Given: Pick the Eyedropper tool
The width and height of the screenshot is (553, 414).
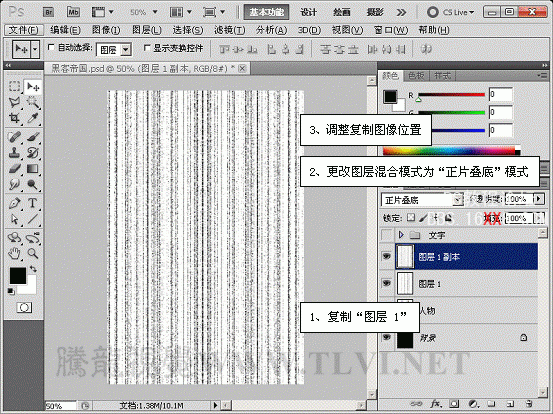Looking at the screenshot, I should point(32,118).
